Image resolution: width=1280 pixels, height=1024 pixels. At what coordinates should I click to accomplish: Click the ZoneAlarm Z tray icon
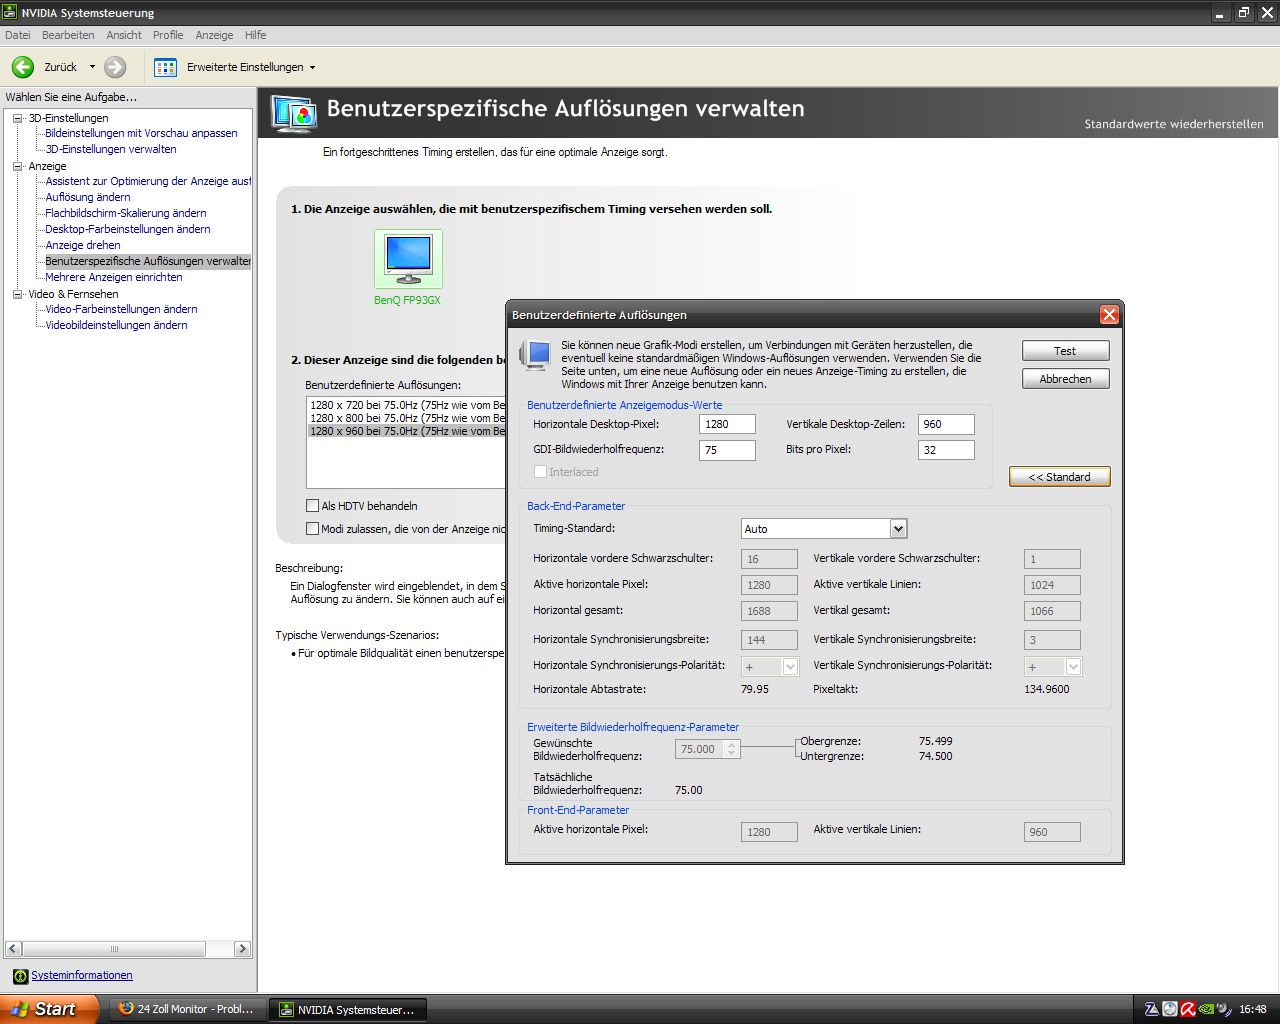1151,1009
